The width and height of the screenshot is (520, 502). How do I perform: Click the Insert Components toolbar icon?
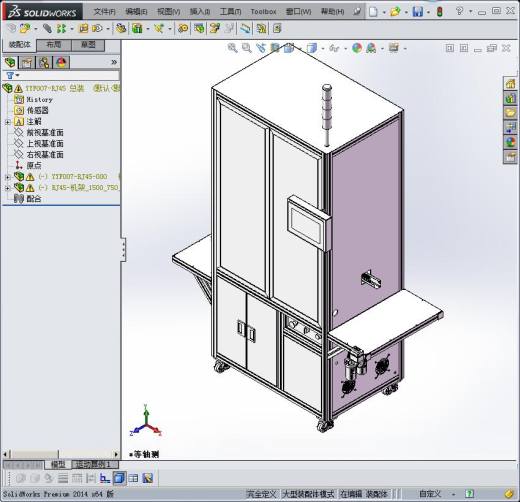pos(24,29)
